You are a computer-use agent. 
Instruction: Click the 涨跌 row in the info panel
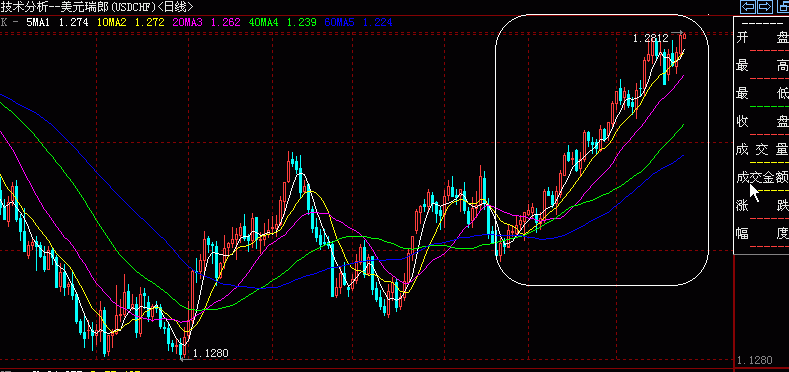pos(762,206)
